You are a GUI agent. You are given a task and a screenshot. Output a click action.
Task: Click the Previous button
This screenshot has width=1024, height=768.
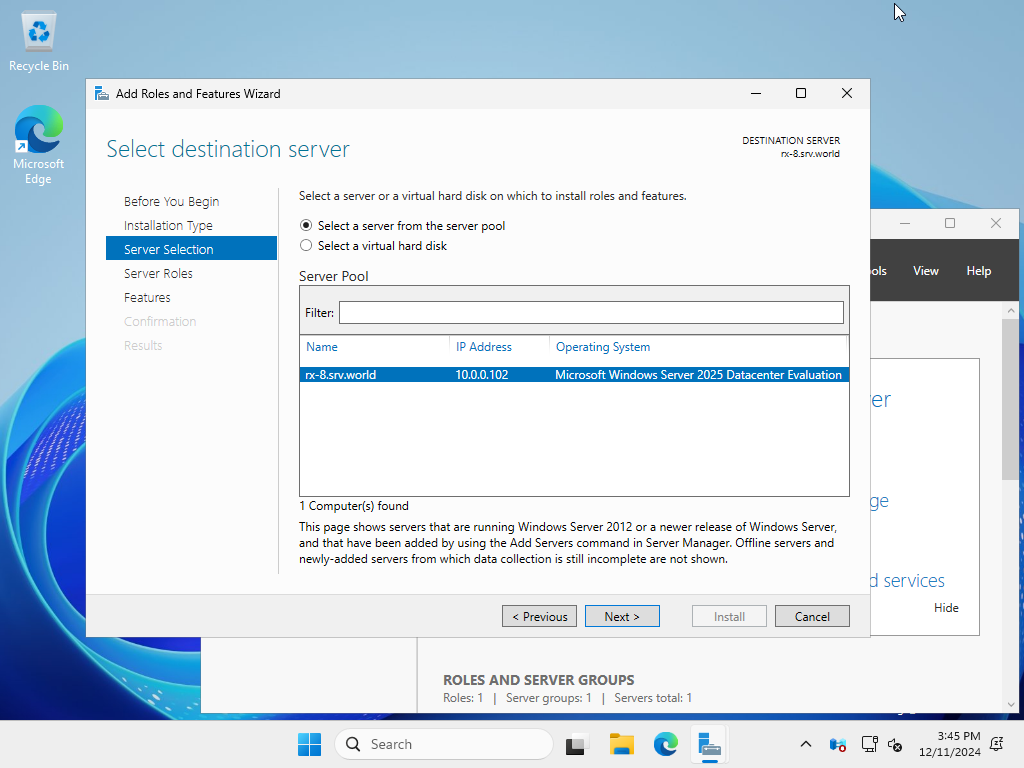pyautogui.click(x=539, y=616)
